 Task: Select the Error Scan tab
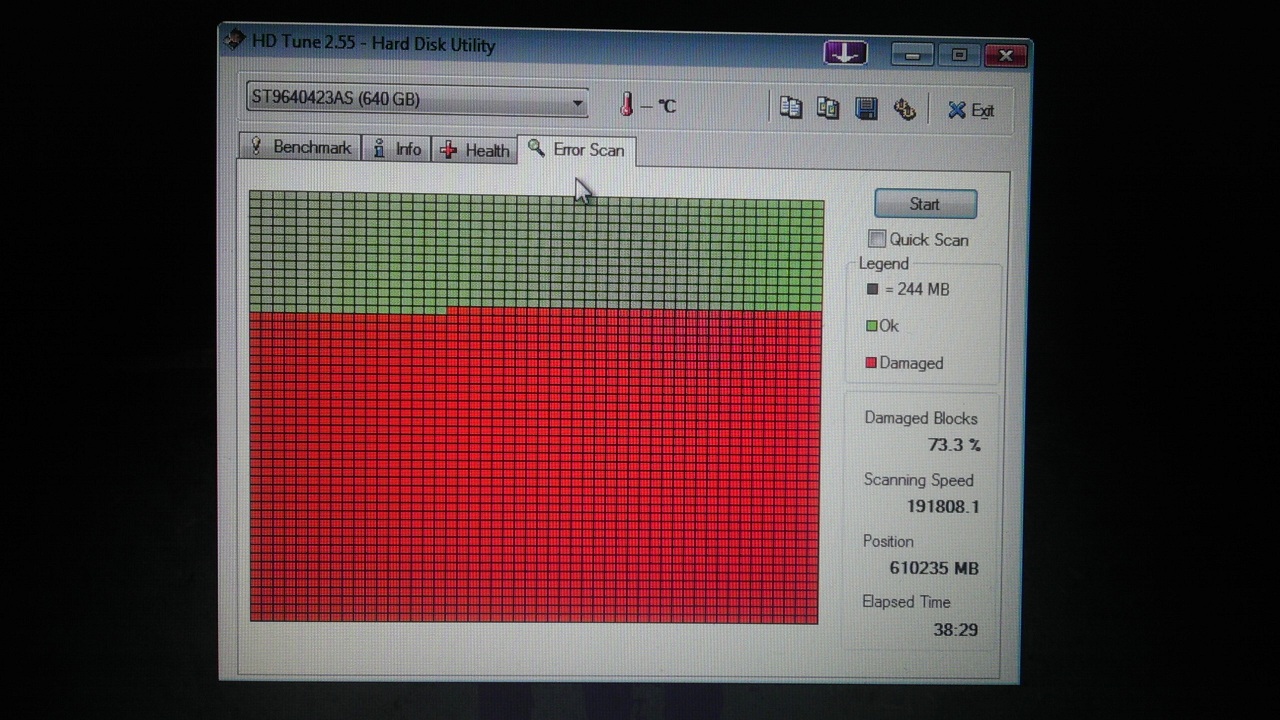(576, 150)
